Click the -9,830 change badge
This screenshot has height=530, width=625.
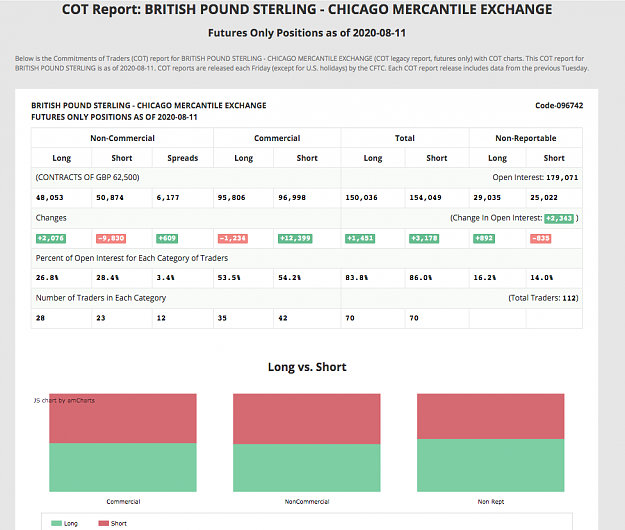pos(111,238)
